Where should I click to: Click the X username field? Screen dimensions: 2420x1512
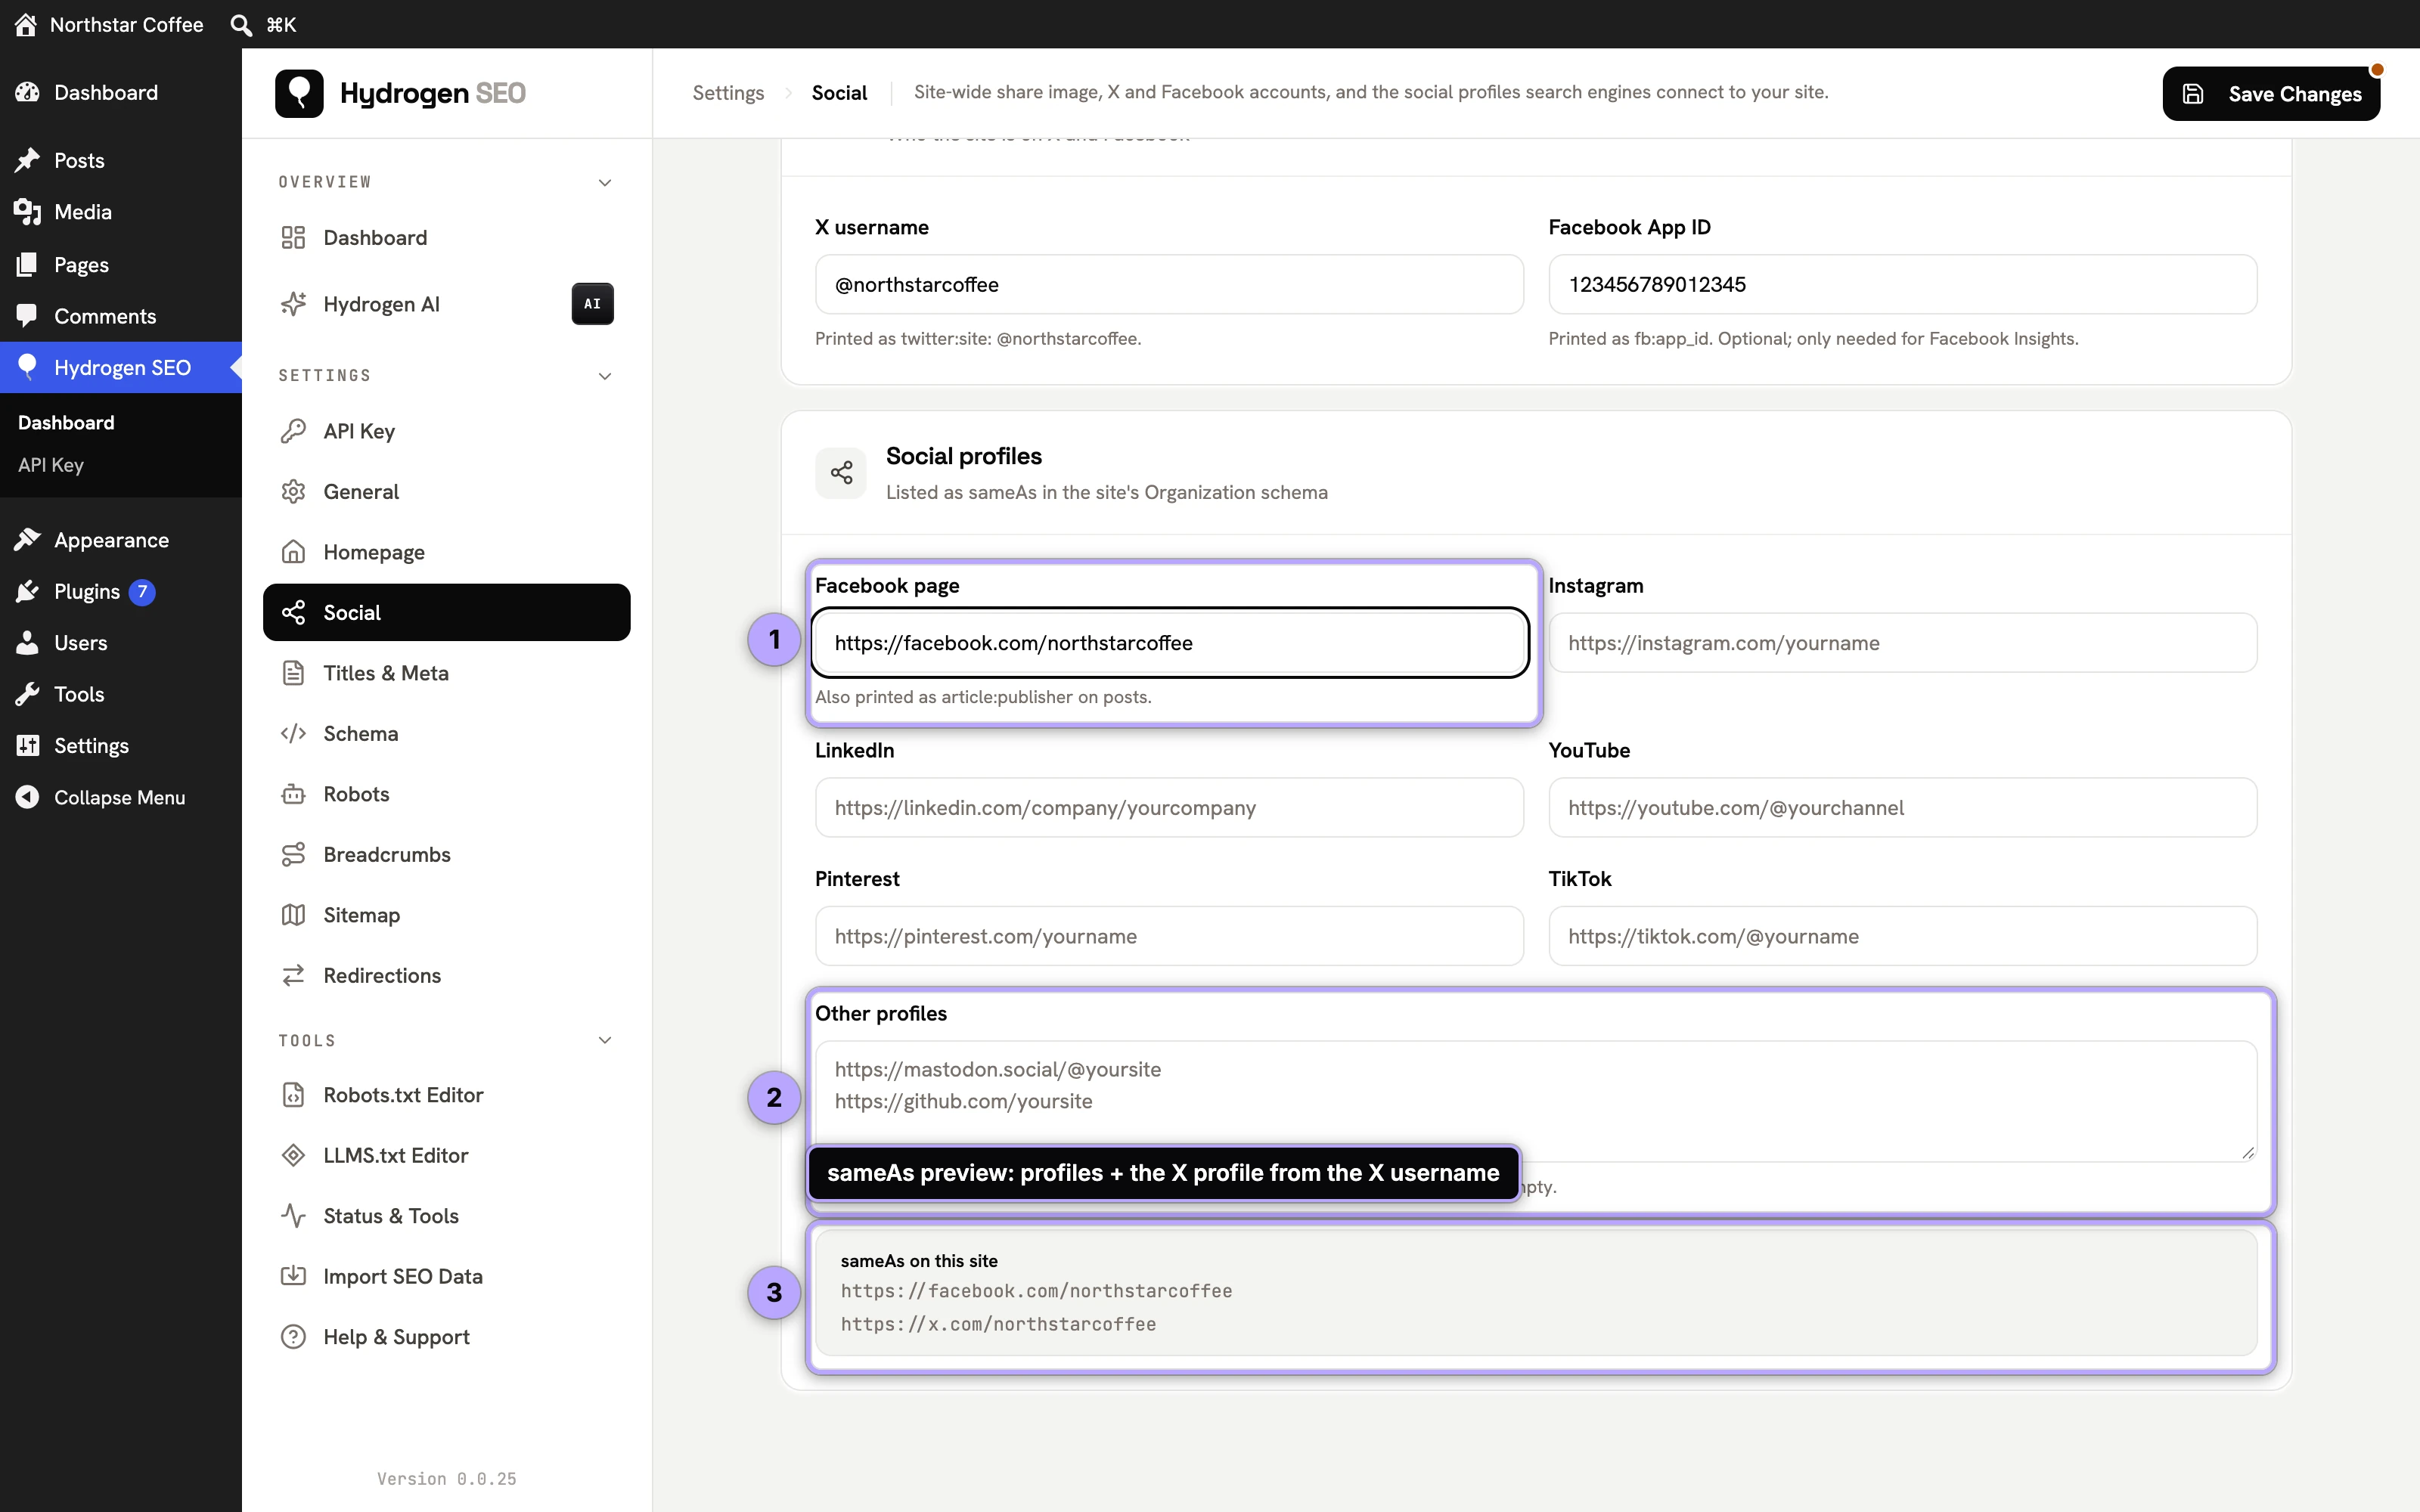point(1169,284)
